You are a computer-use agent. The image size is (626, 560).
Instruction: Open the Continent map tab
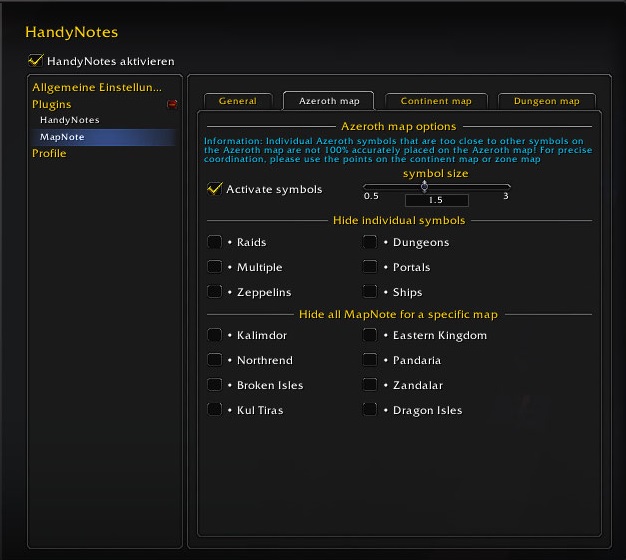435,101
